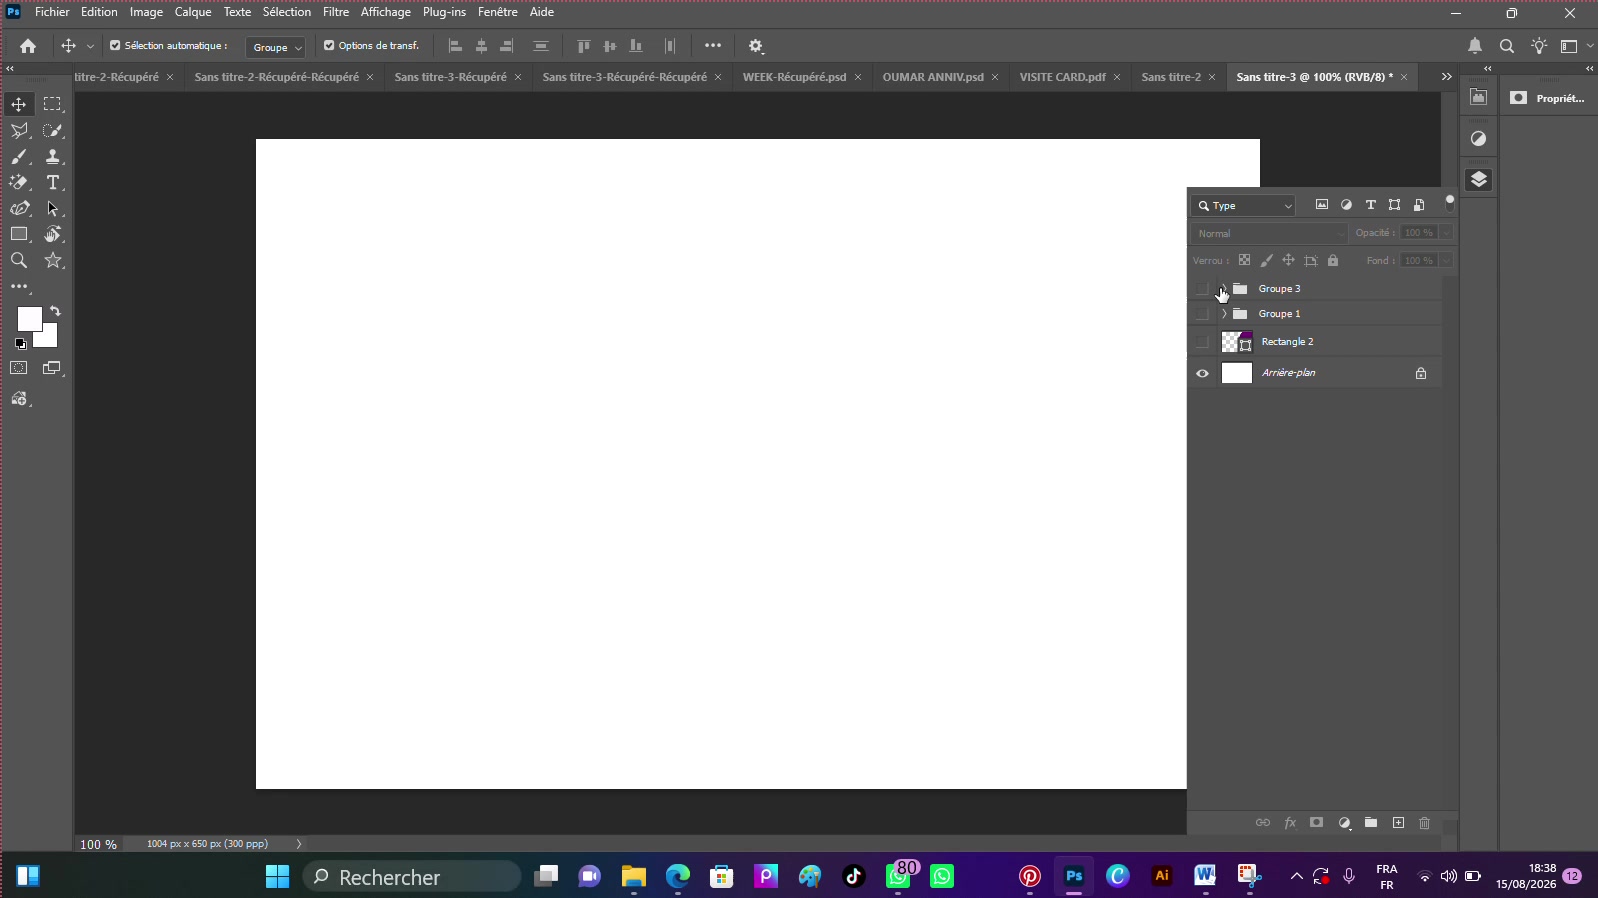The height and width of the screenshot is (898, 1598).
Task: Click the background color swatch
Action: [49, 339]
